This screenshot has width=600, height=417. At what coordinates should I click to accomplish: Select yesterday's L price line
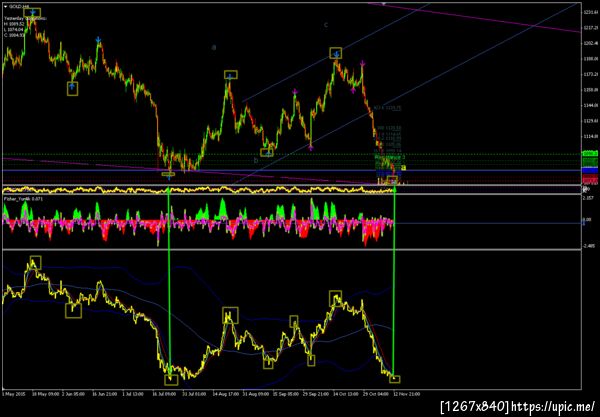click(x=14, y=29)
